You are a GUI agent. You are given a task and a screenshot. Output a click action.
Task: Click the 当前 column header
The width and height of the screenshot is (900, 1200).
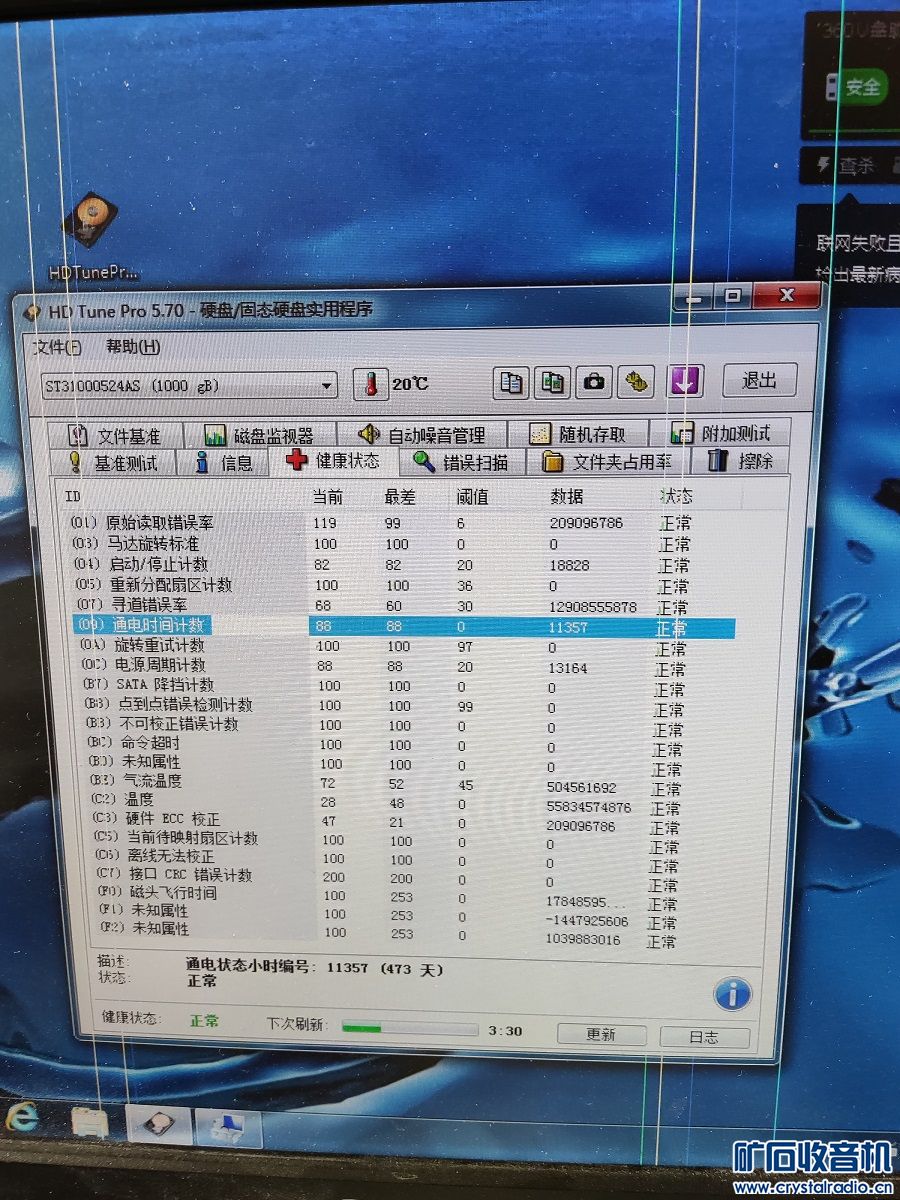point(328,496)
